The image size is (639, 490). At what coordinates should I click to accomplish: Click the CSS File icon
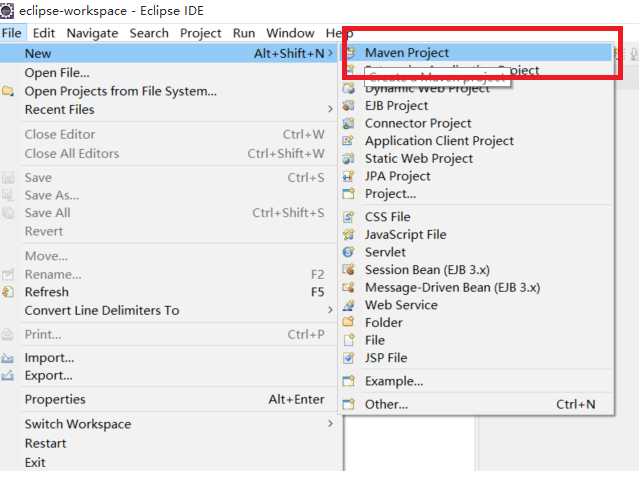[349, 216]
